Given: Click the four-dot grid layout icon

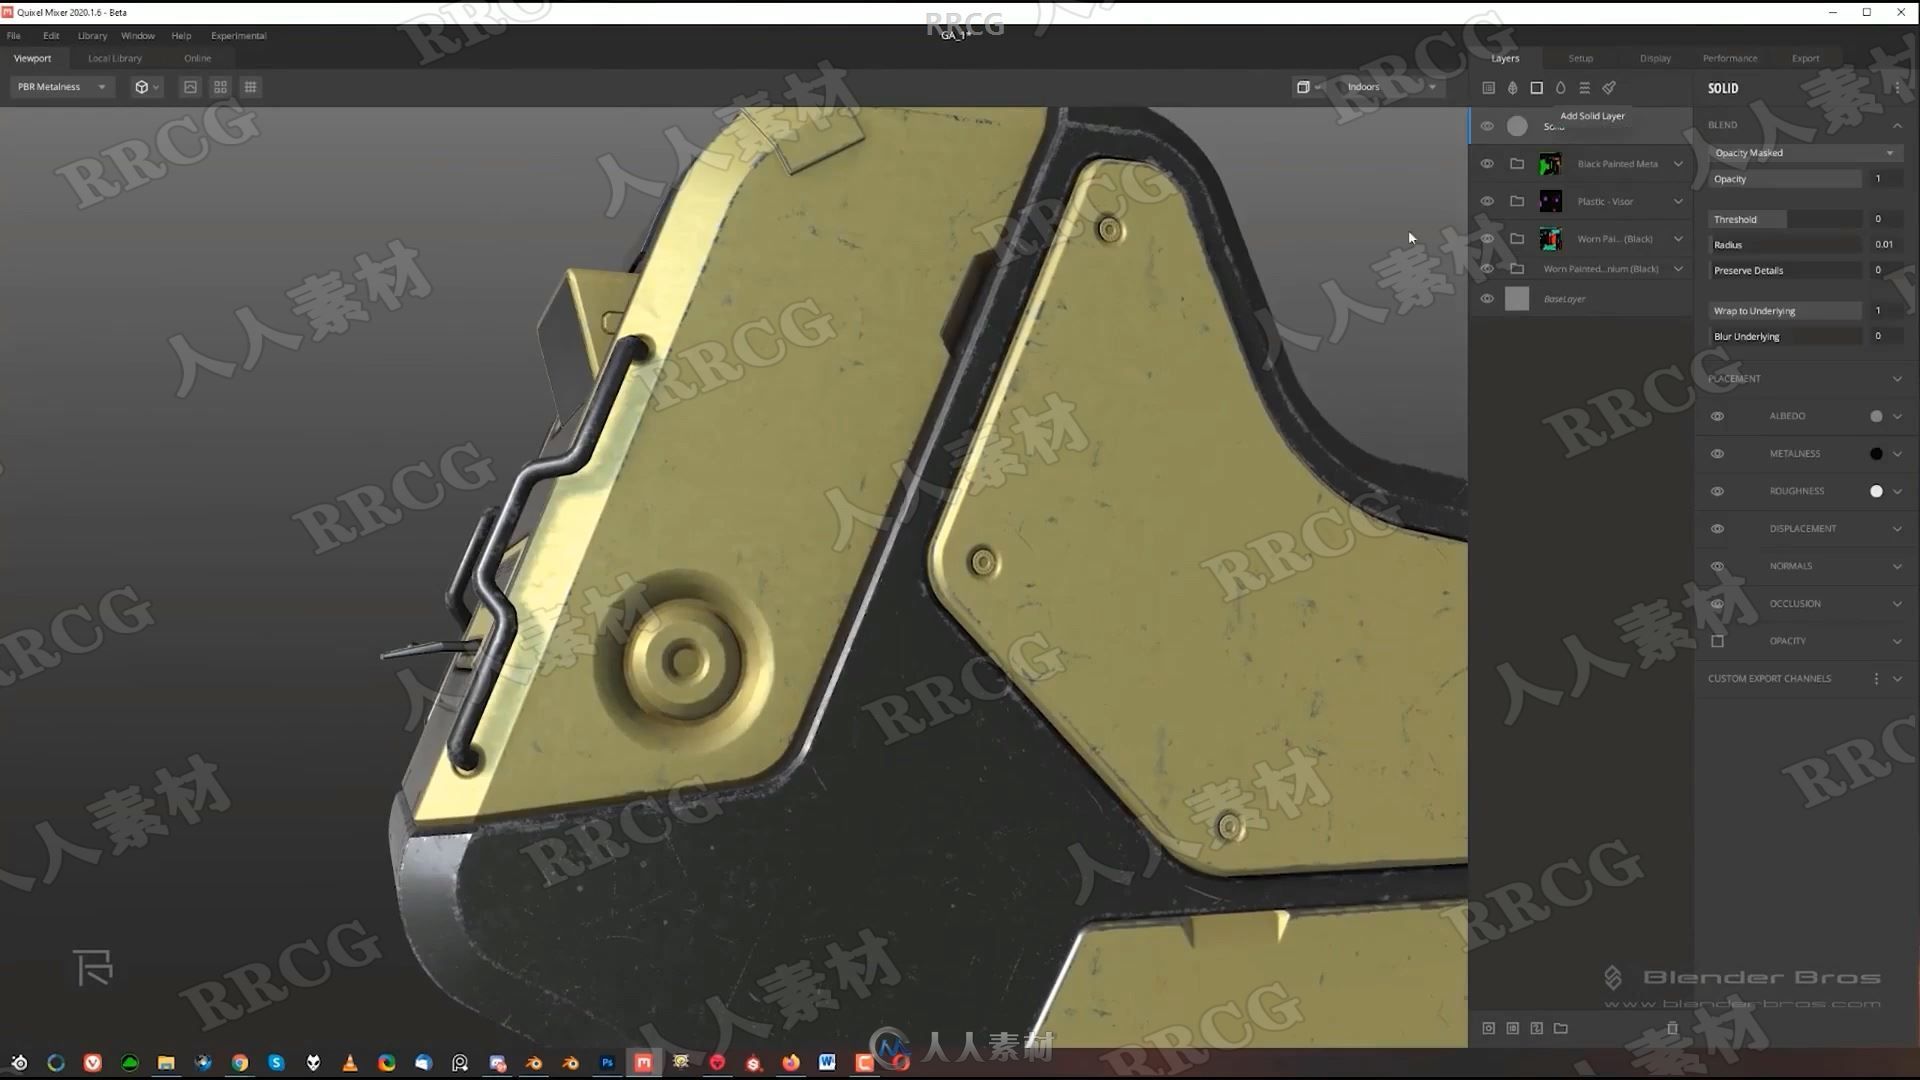Looking at the screenshot, I should point(219,87).
